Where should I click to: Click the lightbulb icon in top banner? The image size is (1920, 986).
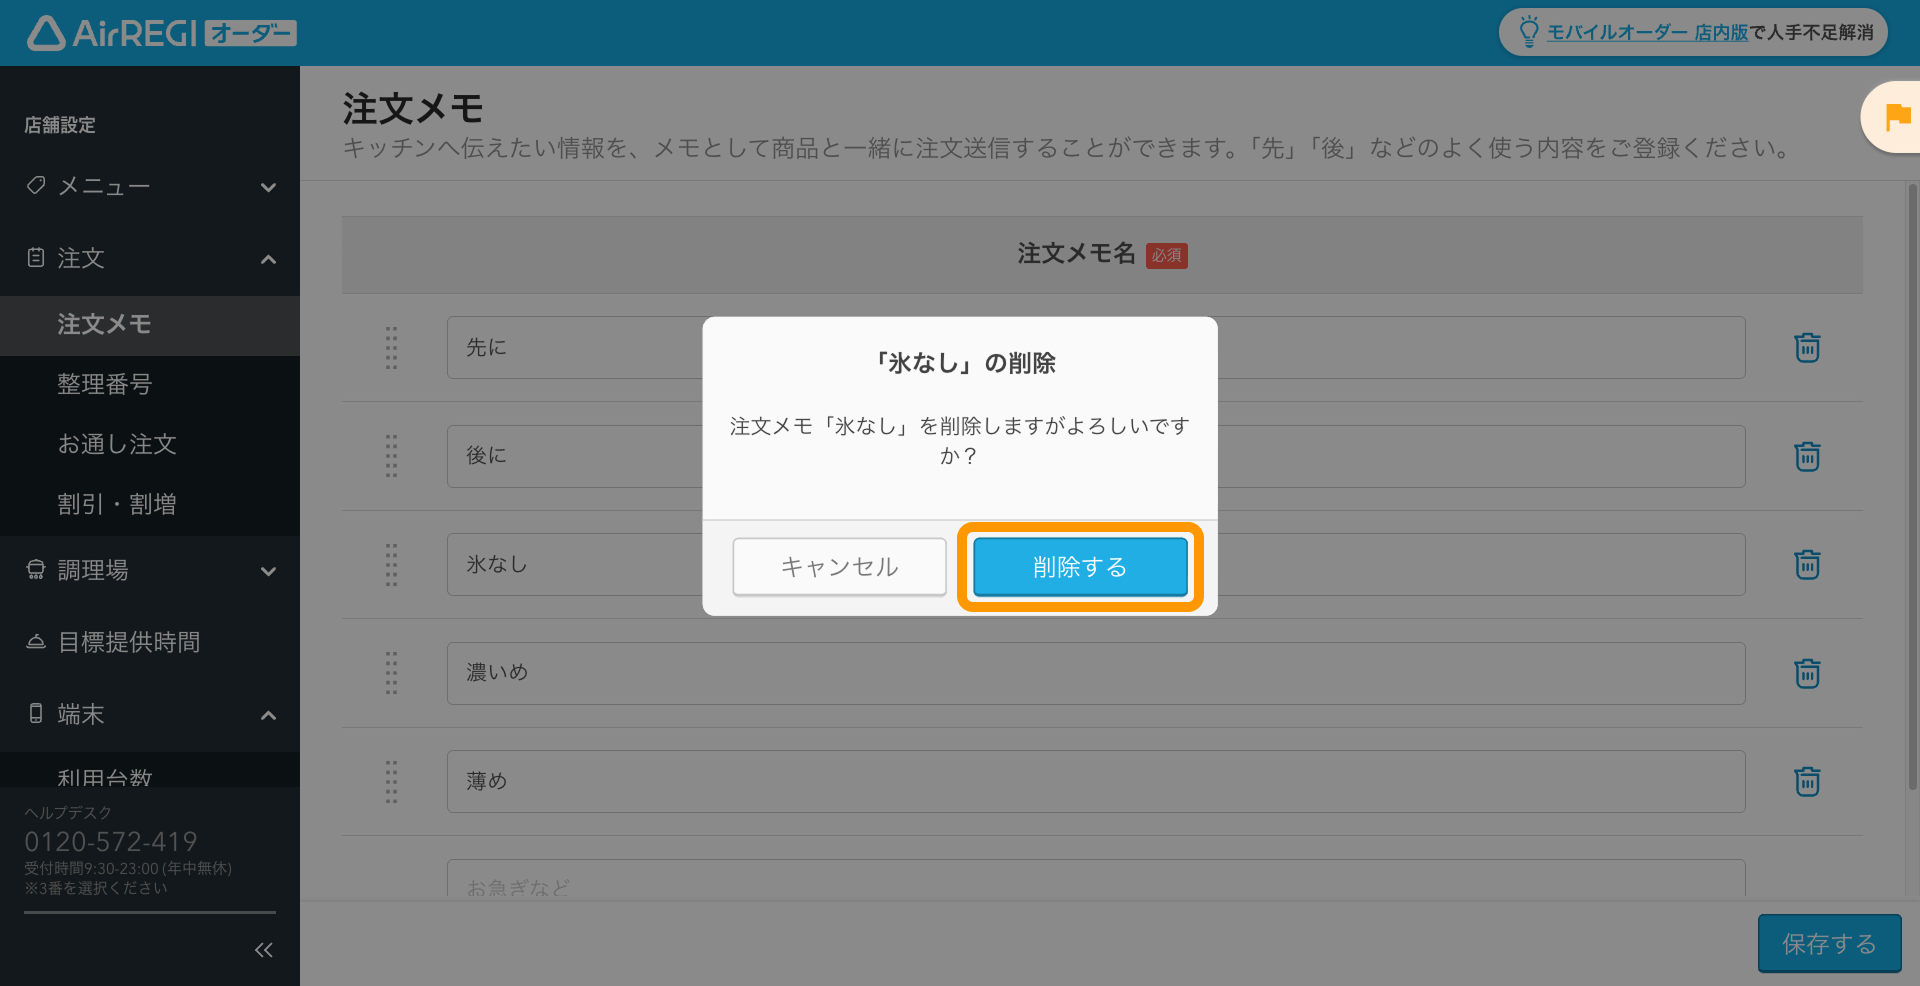click(1528, 32)
